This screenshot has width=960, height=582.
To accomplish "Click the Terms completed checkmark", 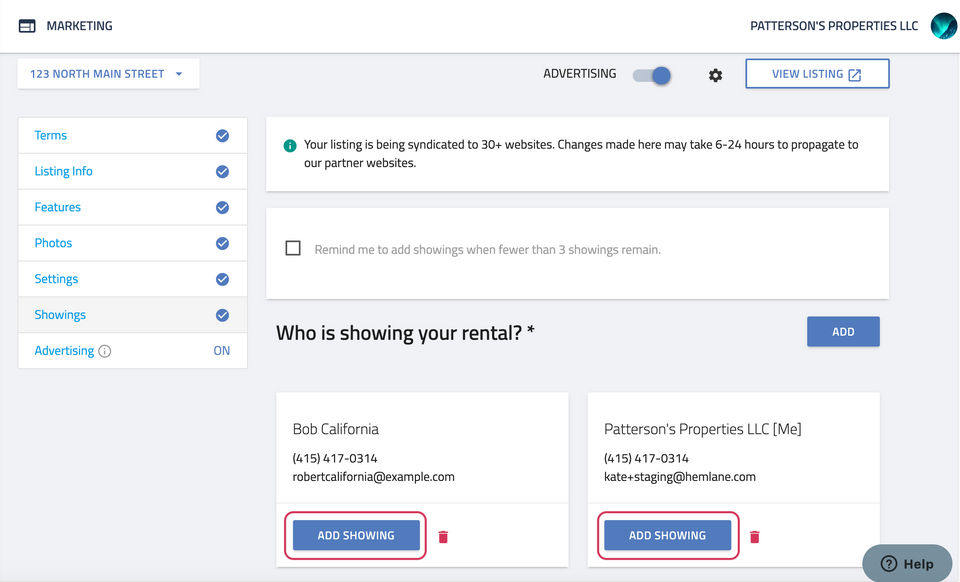I will pyautogui.click(x=222, y=136).
